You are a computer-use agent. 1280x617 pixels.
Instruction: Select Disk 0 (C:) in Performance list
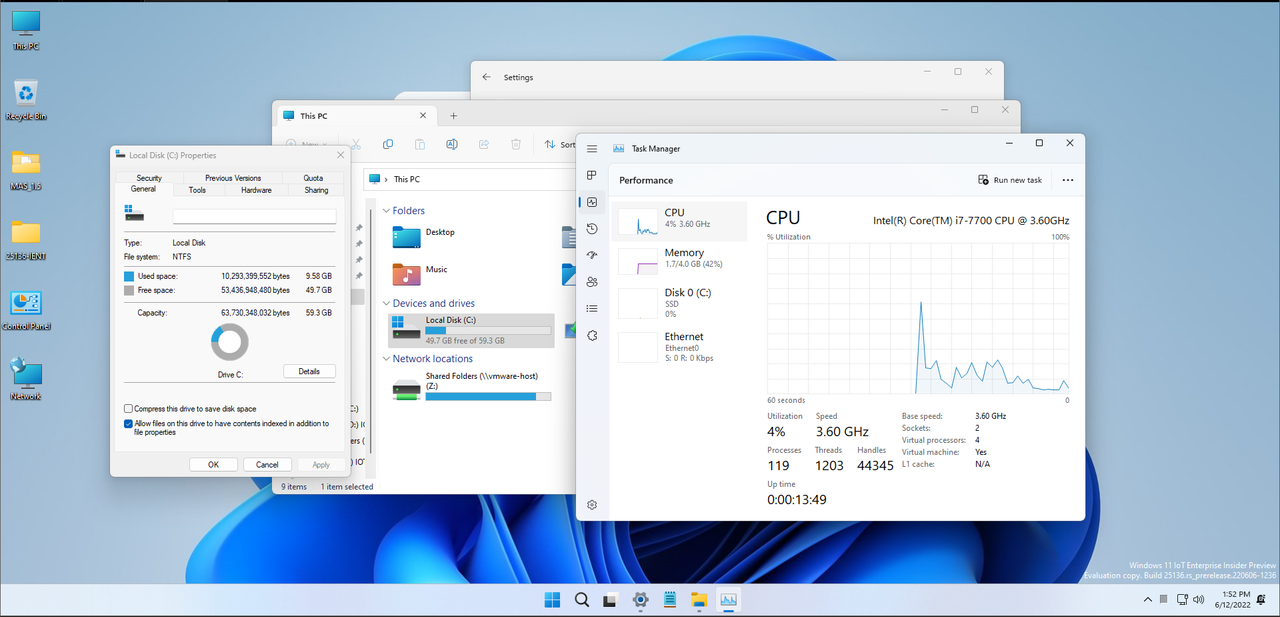tap(679, 303)
